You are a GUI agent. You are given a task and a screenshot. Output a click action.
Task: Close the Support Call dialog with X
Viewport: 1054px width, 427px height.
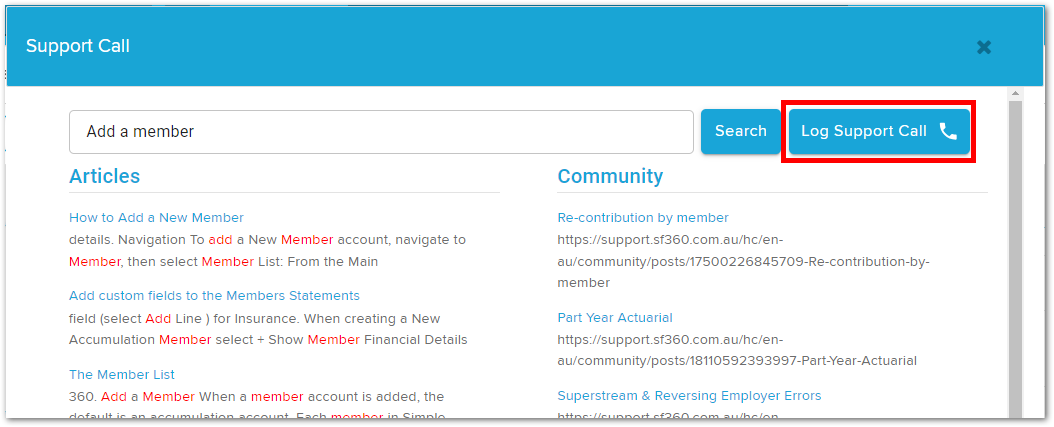pos(984,47)
